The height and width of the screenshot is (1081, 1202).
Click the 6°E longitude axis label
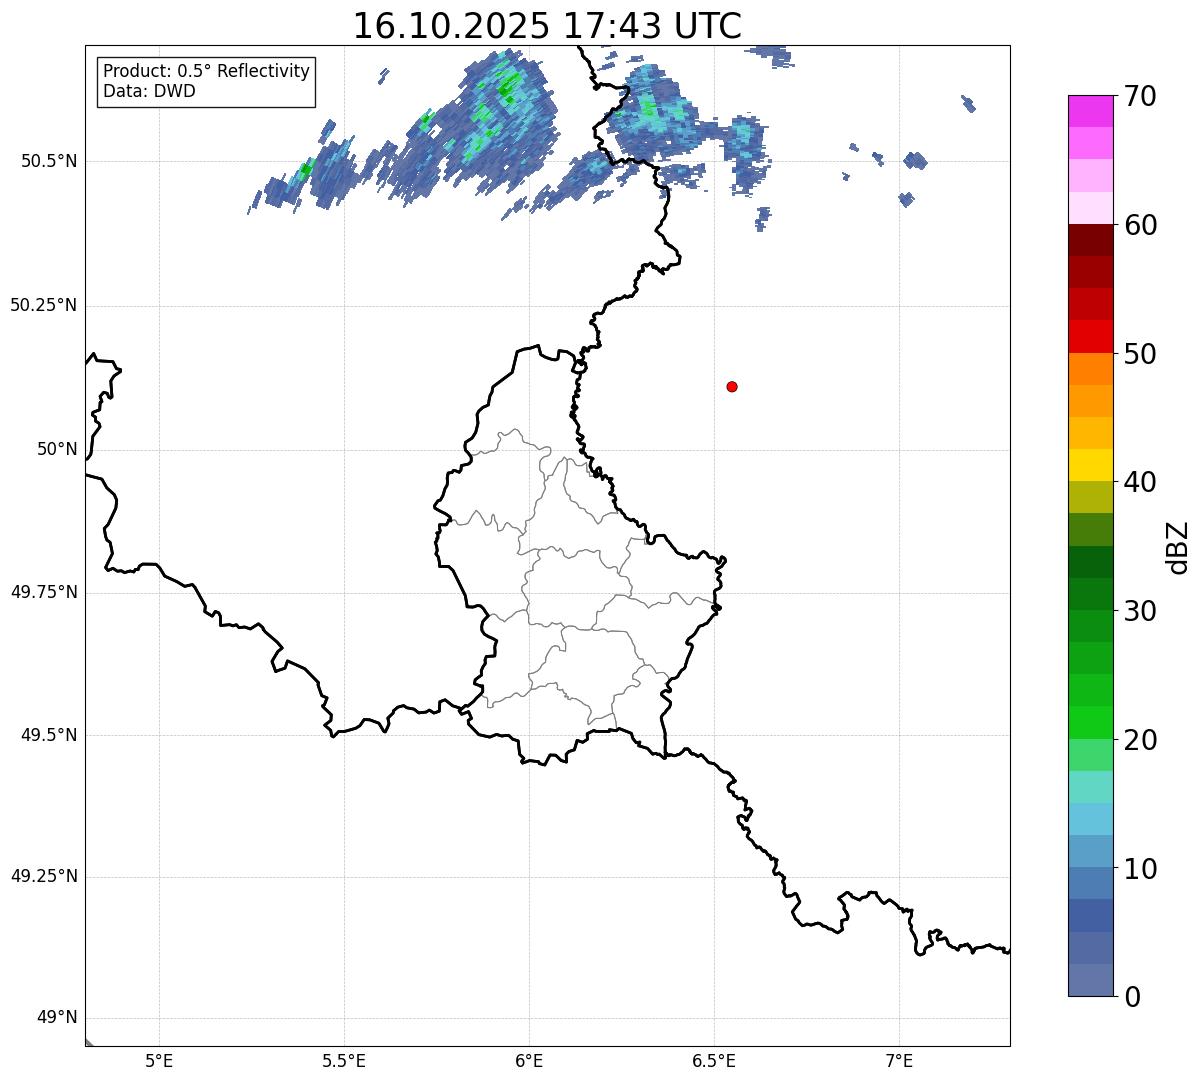coord(529,1061)
